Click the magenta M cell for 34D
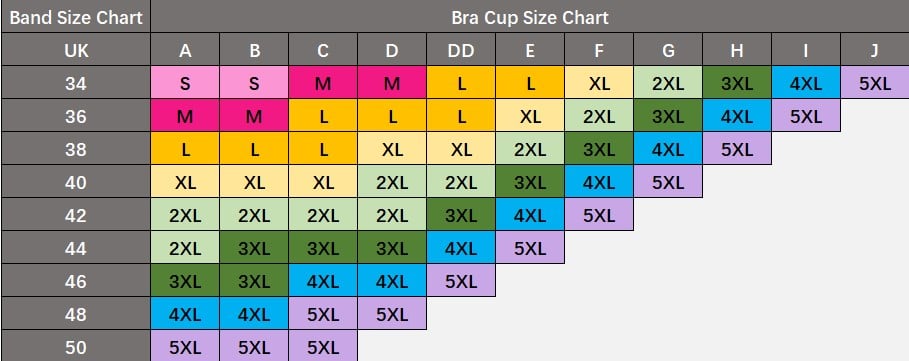 tap(392, 82)
